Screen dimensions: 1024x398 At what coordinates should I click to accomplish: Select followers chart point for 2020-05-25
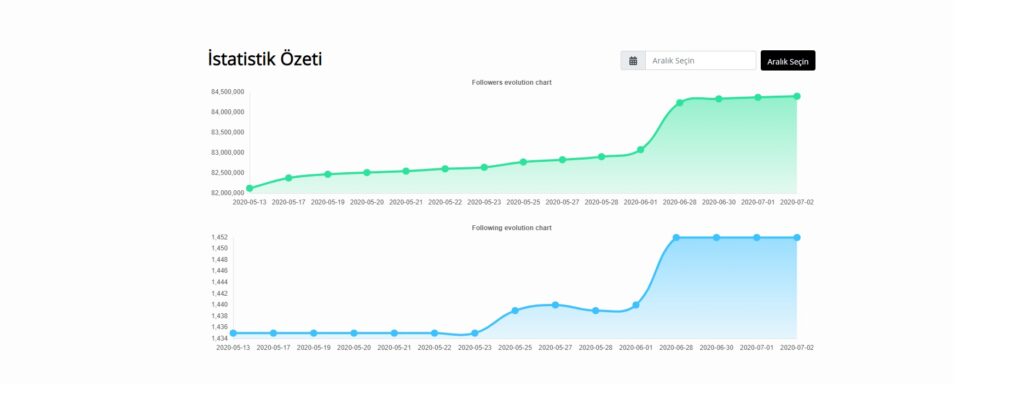tap(523, 162)
